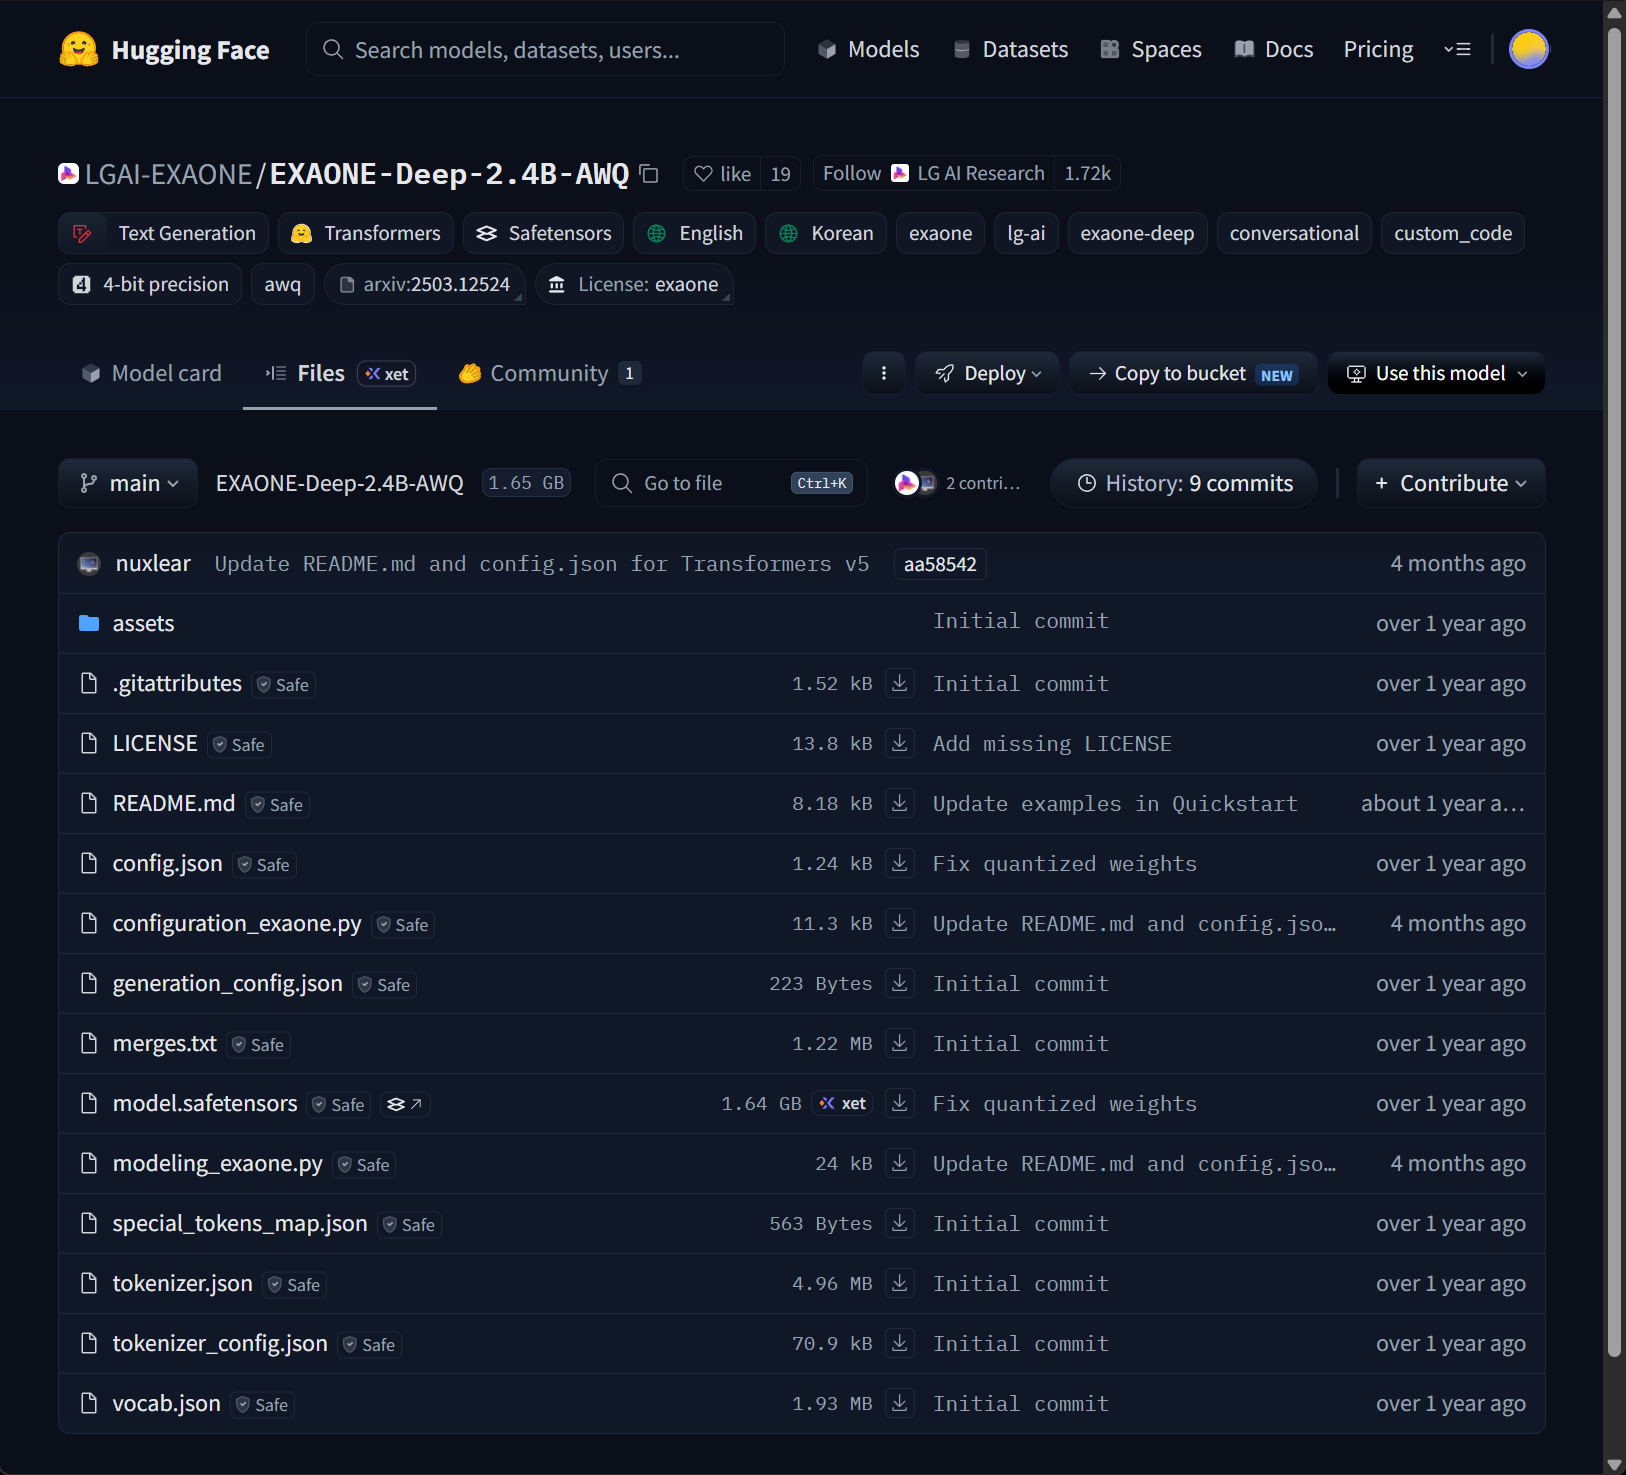1626x1475 pixels.
Task: Open the Contribute dropdown
Action: [x=1451, y=483]
